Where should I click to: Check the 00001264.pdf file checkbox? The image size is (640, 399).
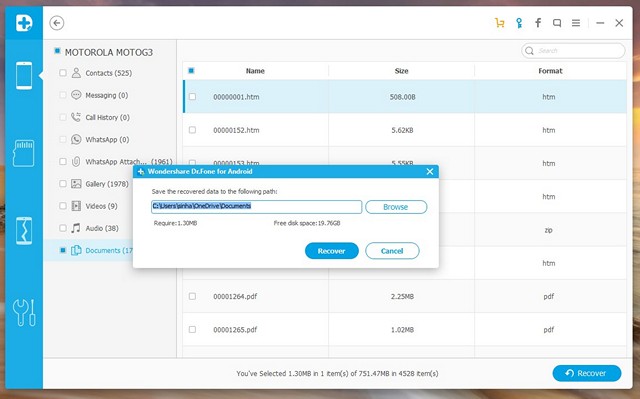pos(192,296)
